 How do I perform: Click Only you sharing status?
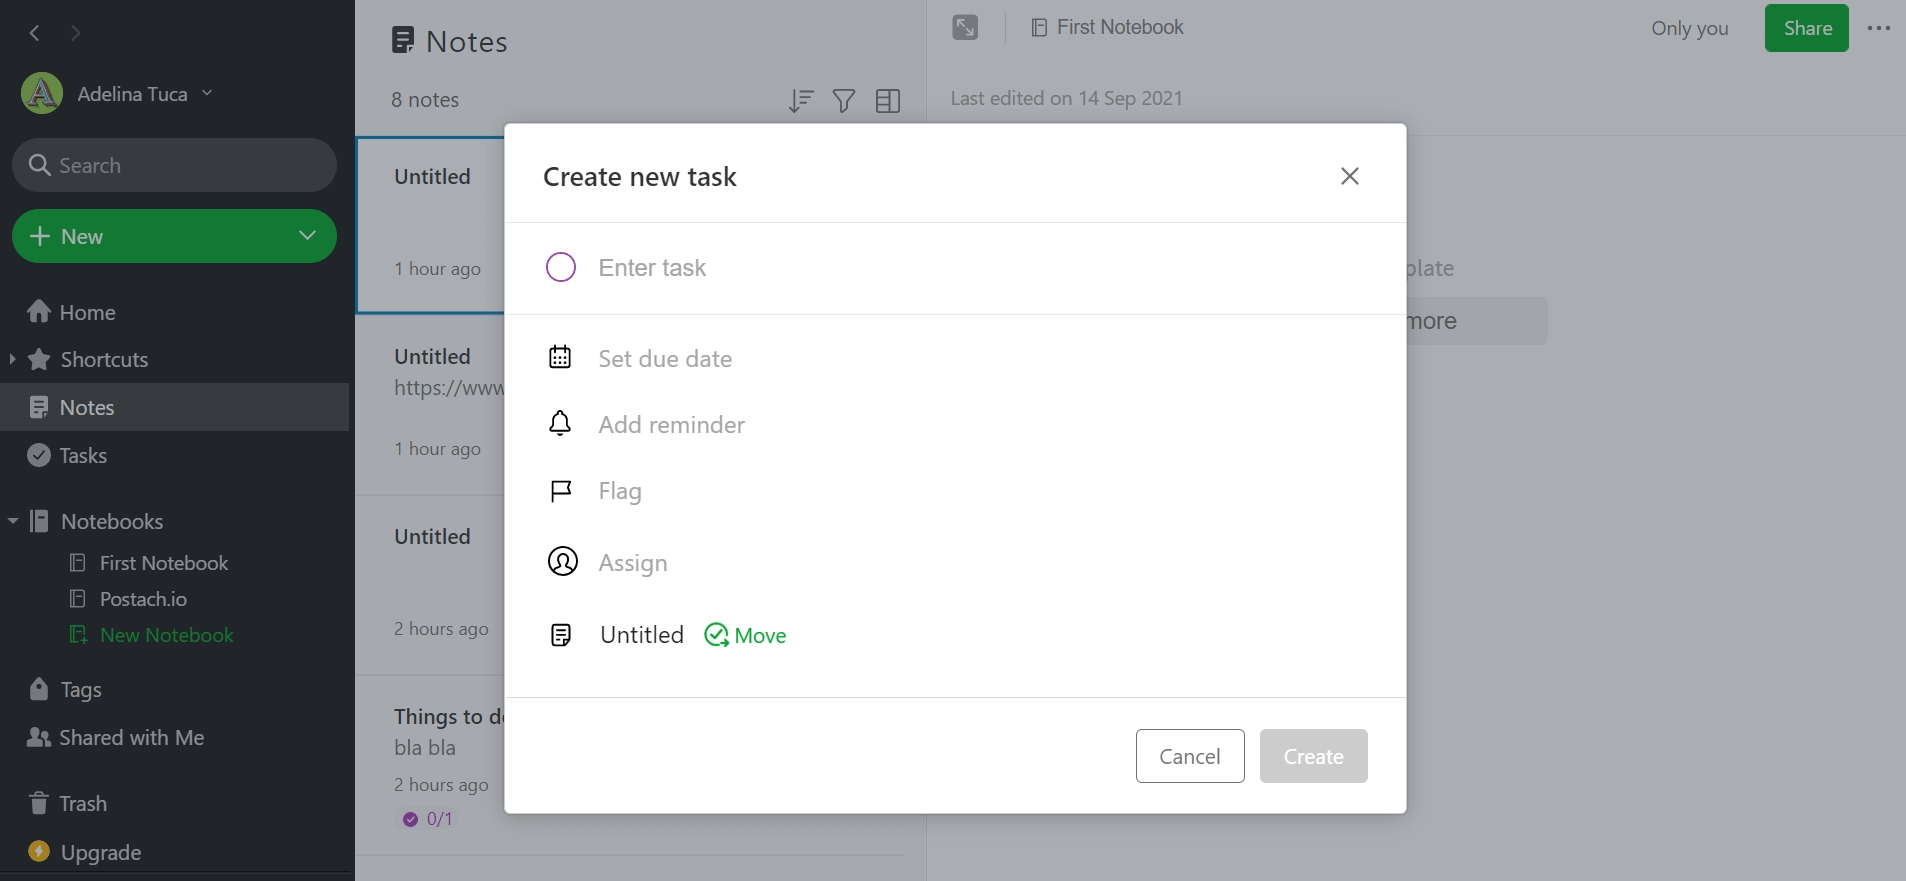(1690, 28)
